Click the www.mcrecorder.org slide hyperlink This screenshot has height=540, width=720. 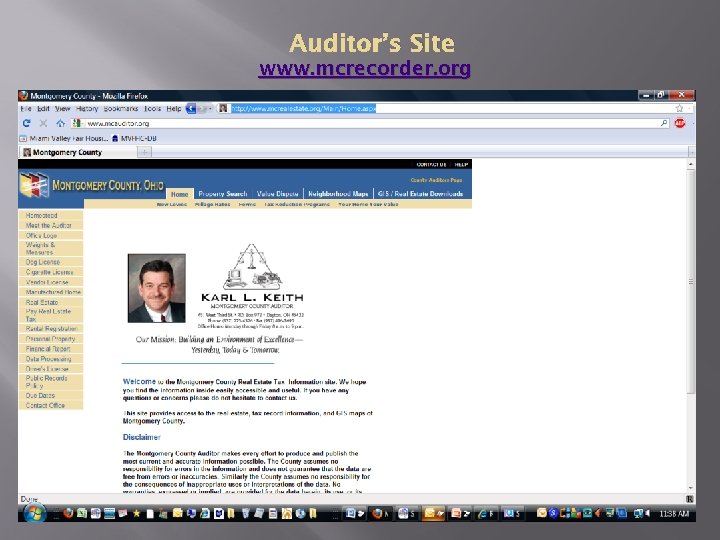coord(365,68)
